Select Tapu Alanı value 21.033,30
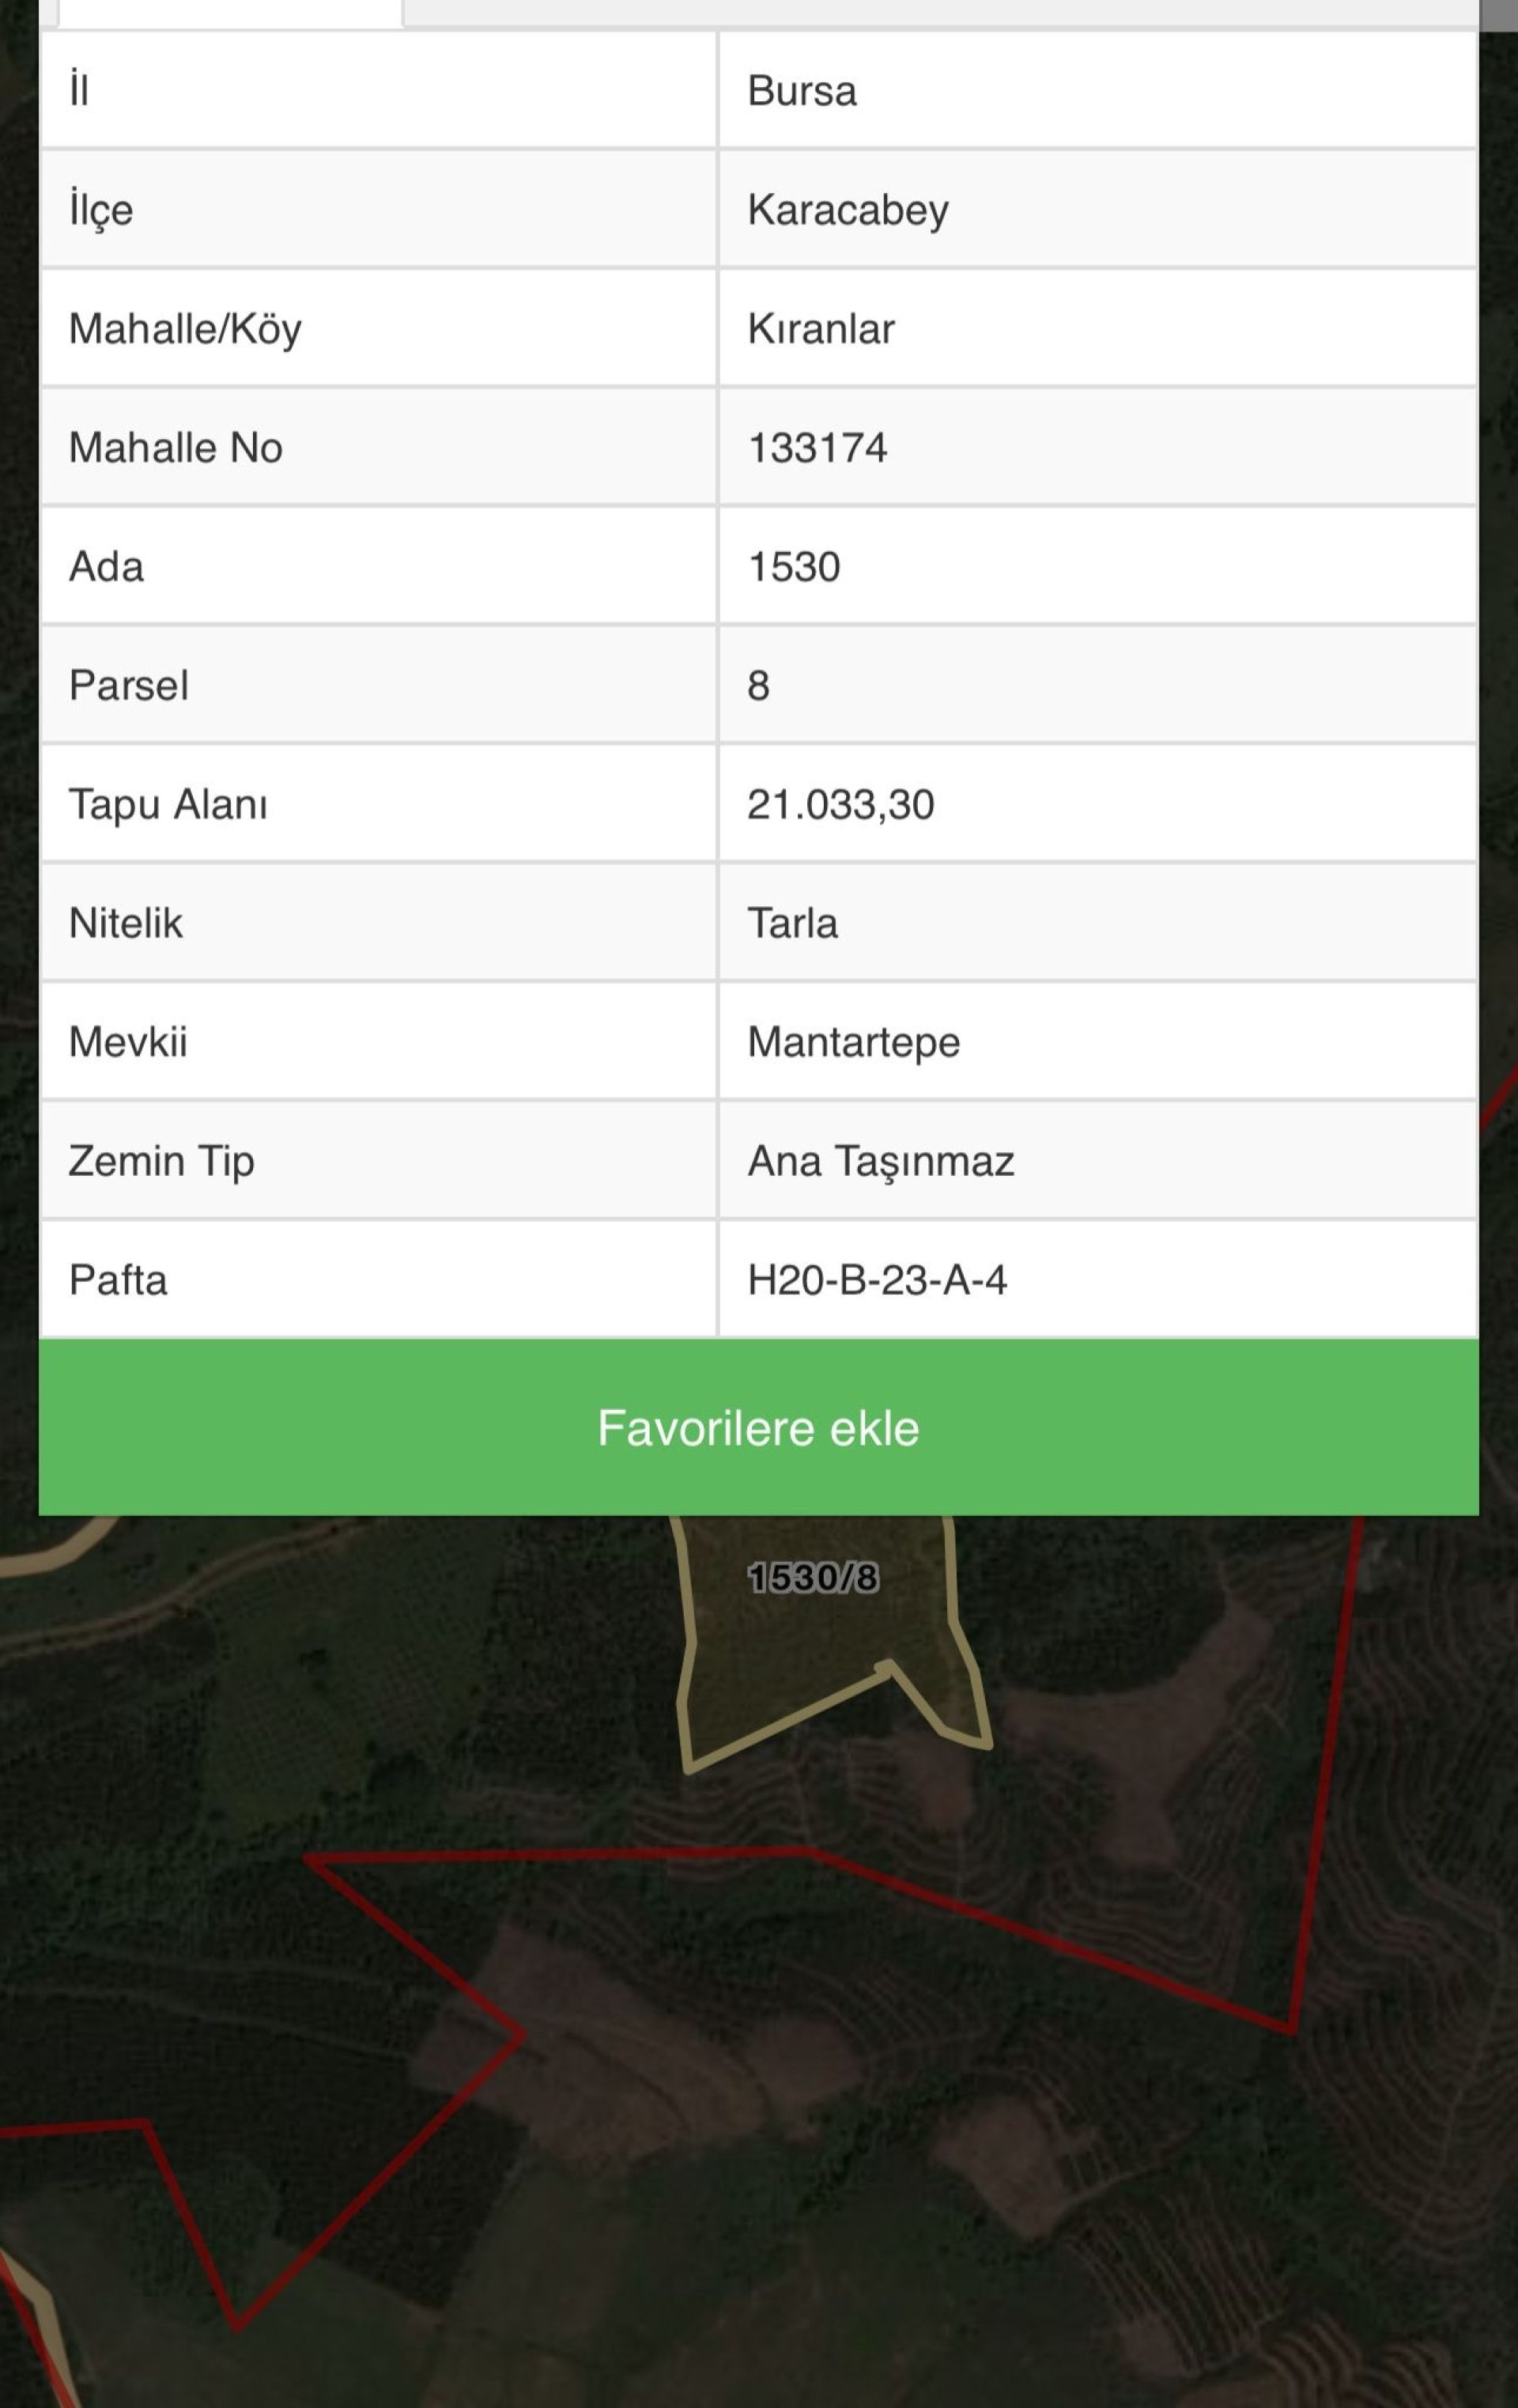1518x2408 pixels. [x=840, y=805]
